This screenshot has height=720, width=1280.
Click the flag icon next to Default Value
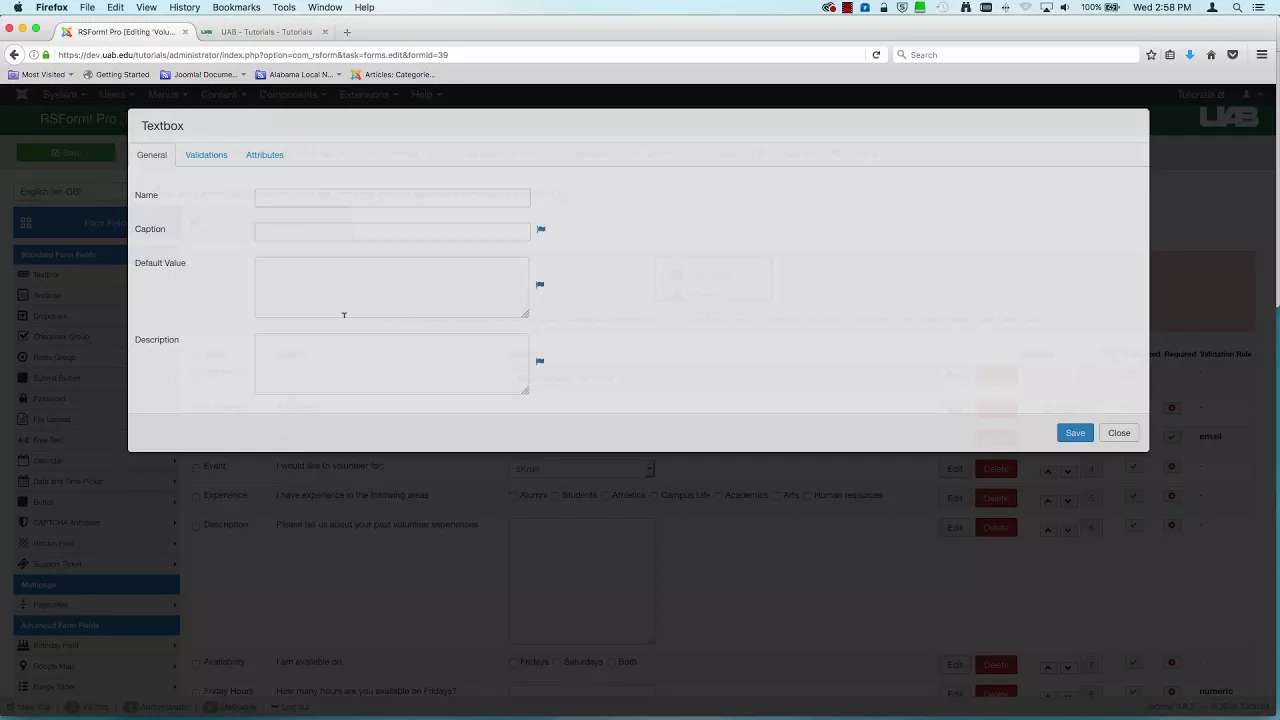point(540,285)
